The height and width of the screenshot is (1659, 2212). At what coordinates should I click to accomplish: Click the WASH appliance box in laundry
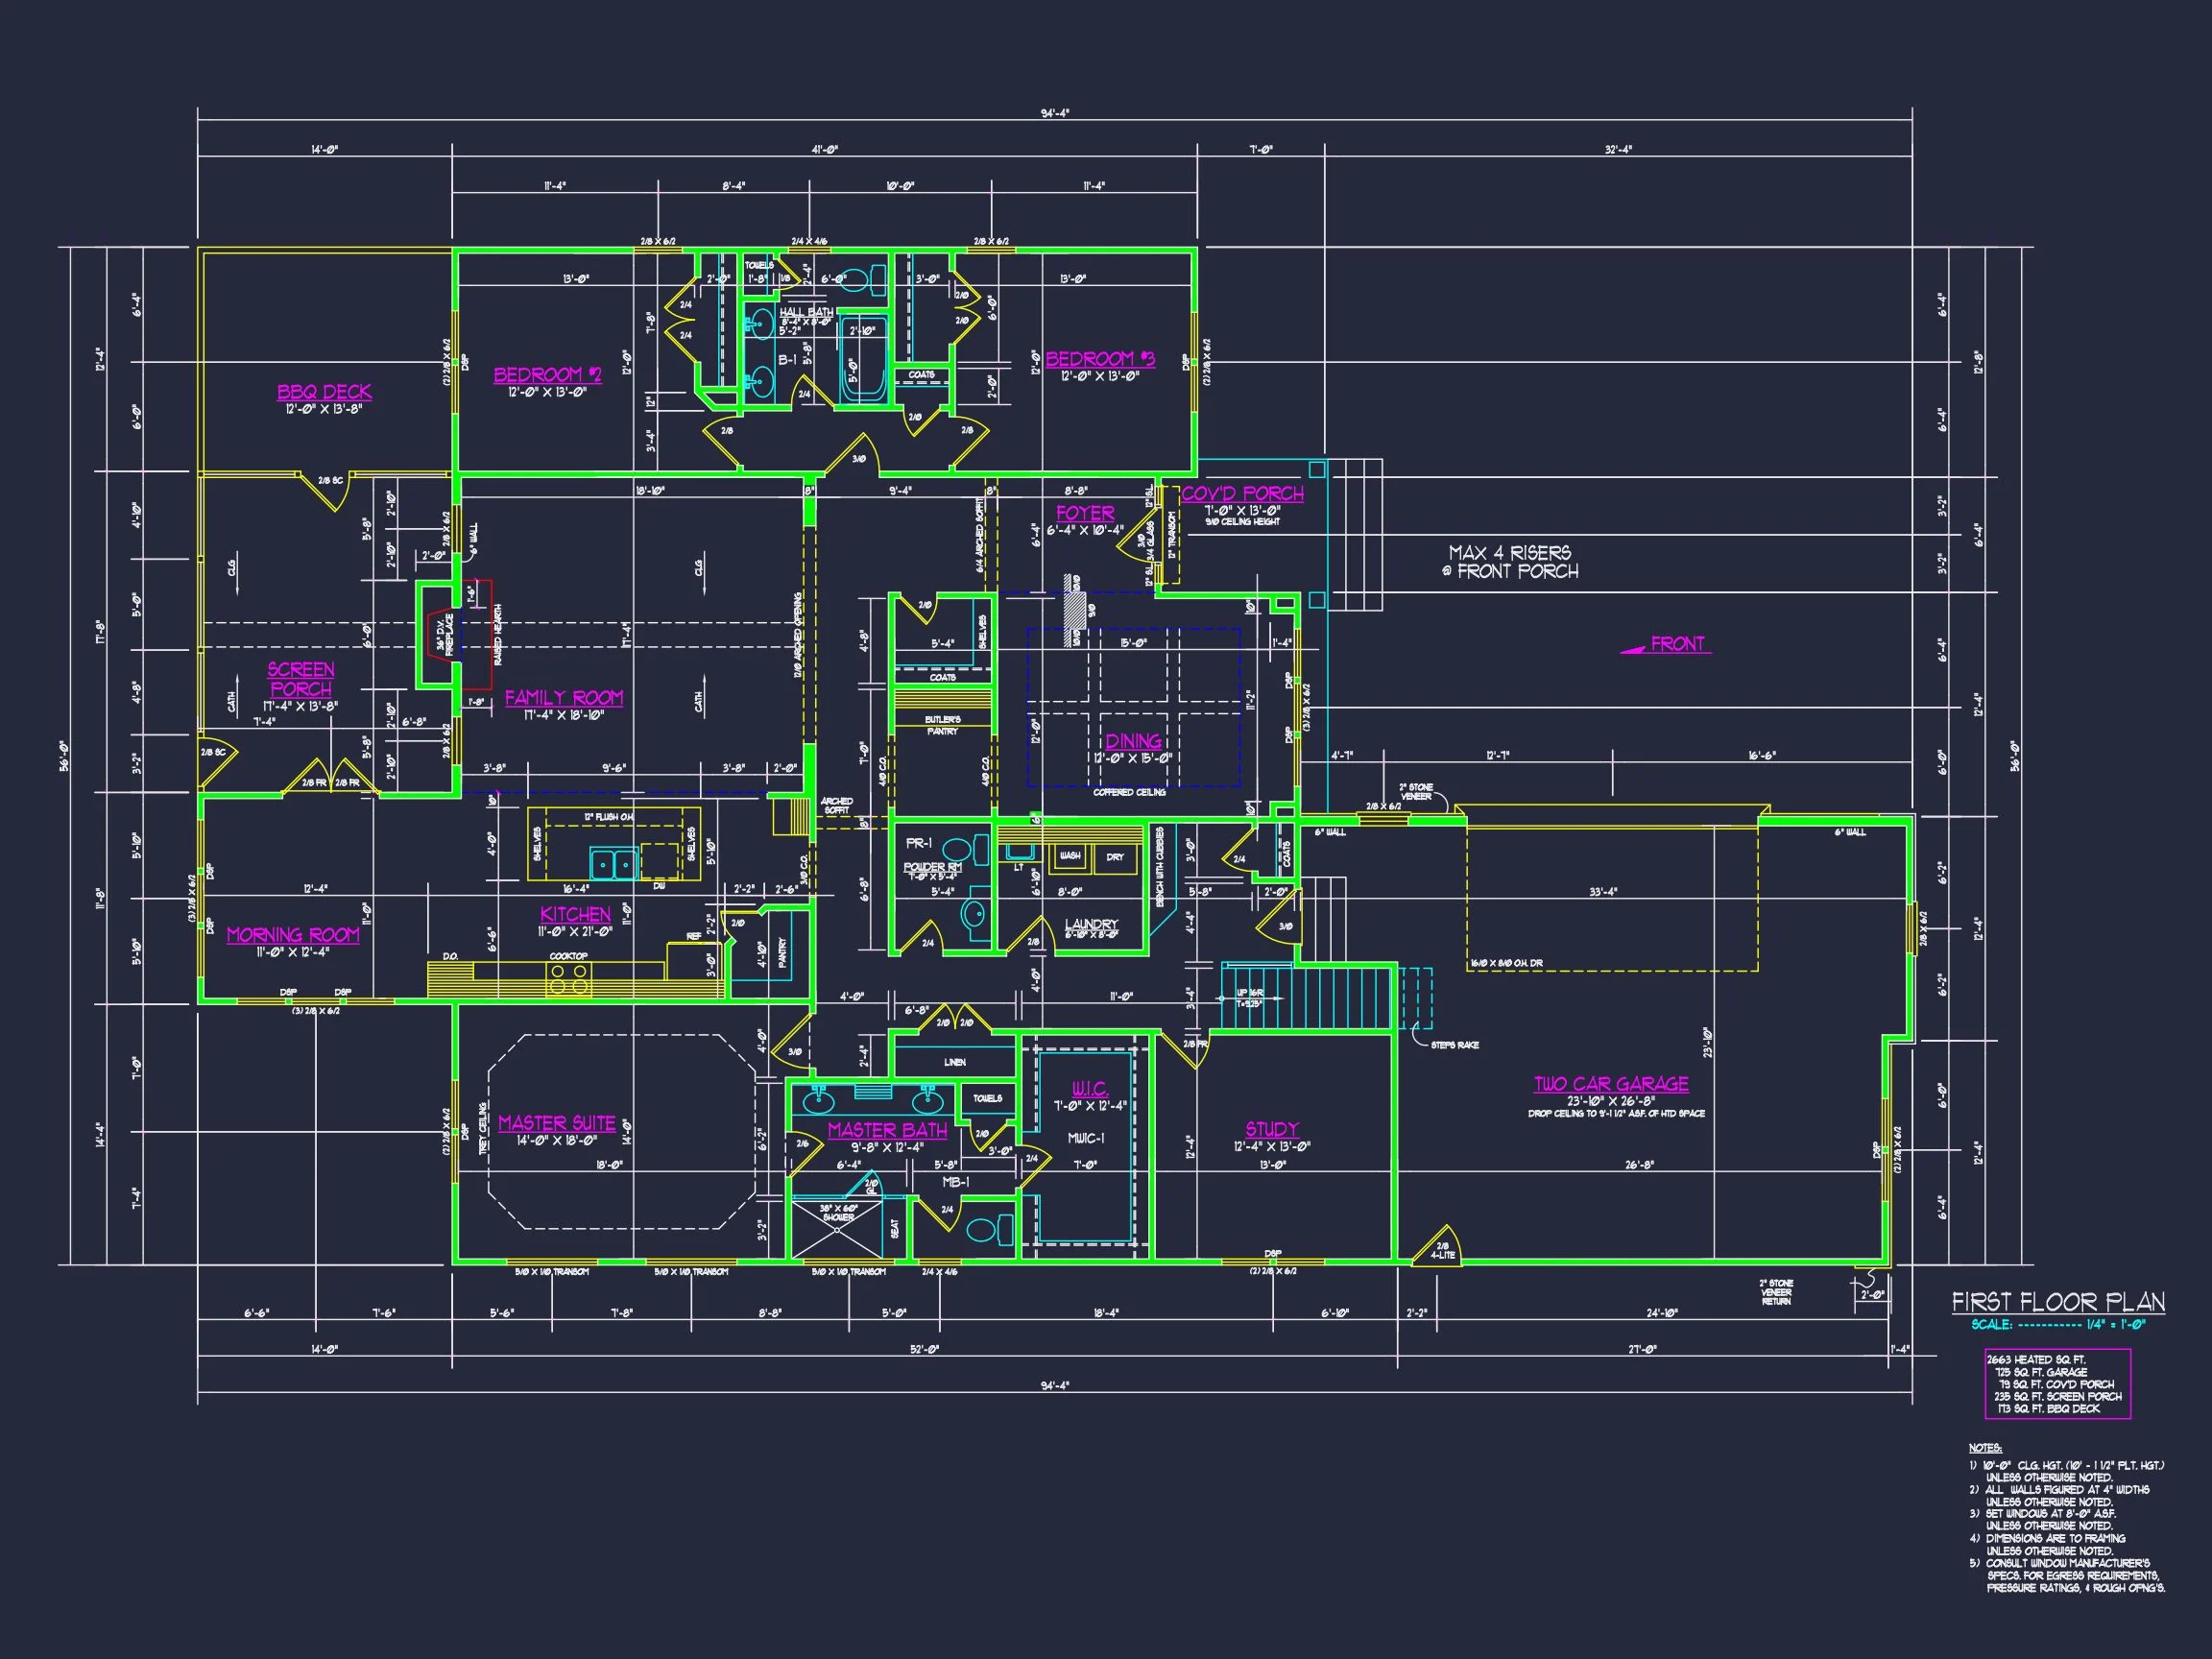tap(1069, 857)
